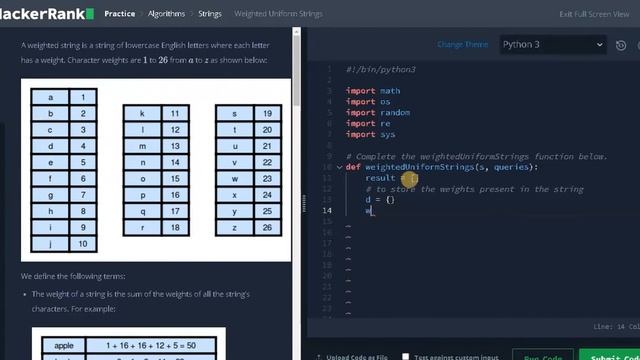Collapse the weightedUniformStrings function fold arrow

[x=339, y=167]
